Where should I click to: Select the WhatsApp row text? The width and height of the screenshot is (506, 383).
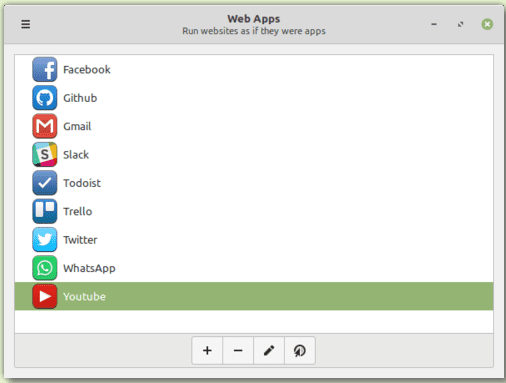89,268
